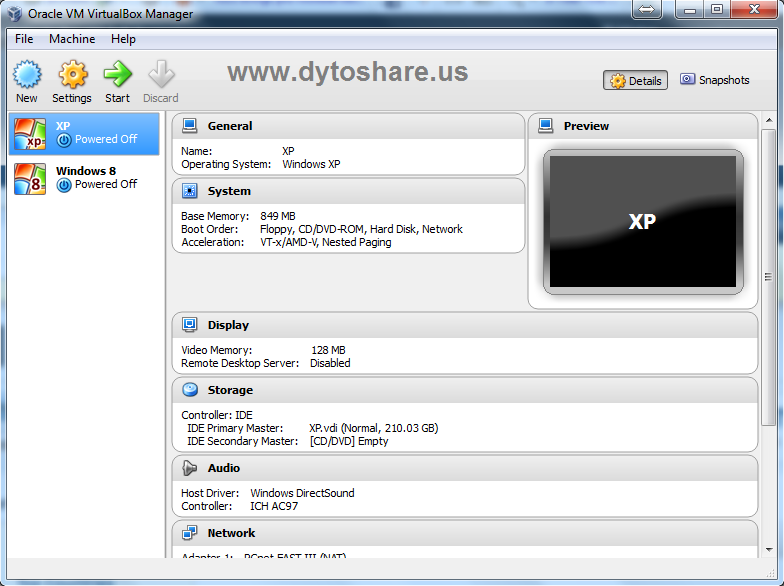Open the General section heading
The height and width of the screenshot is (586, 784).
click(230, 126)
